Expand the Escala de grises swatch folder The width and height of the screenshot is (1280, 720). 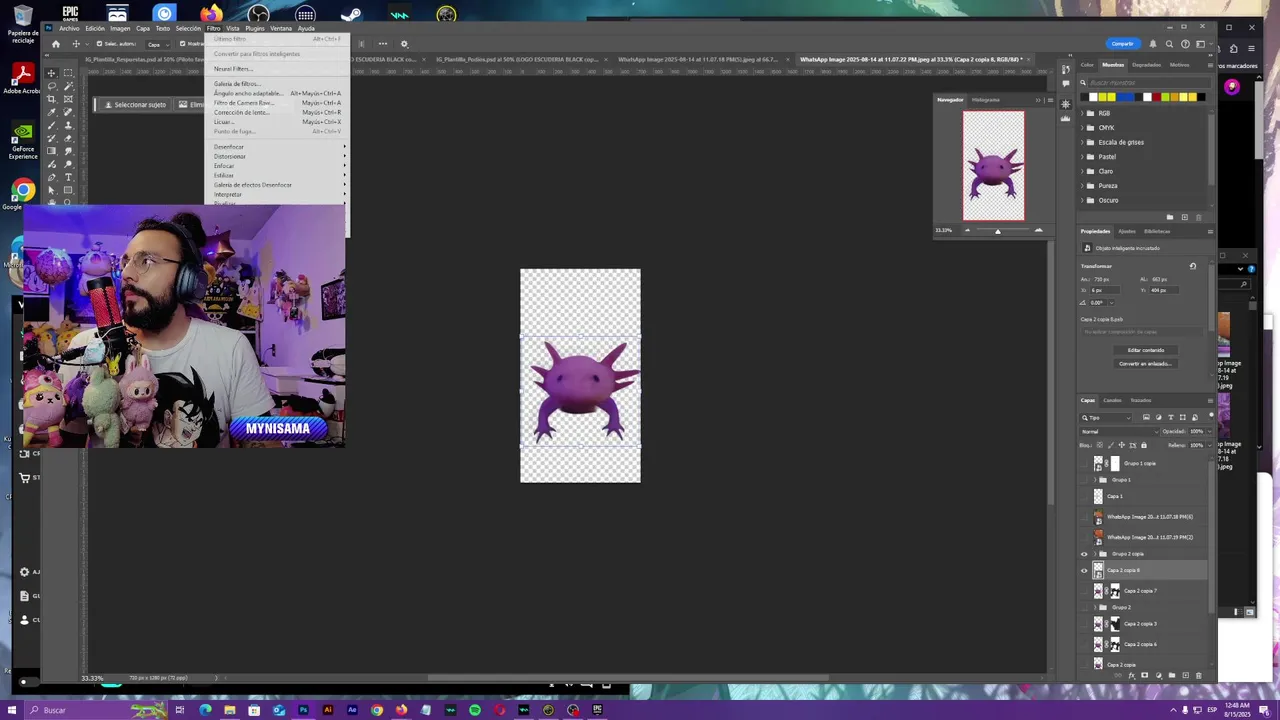[x=1082, y=142]
